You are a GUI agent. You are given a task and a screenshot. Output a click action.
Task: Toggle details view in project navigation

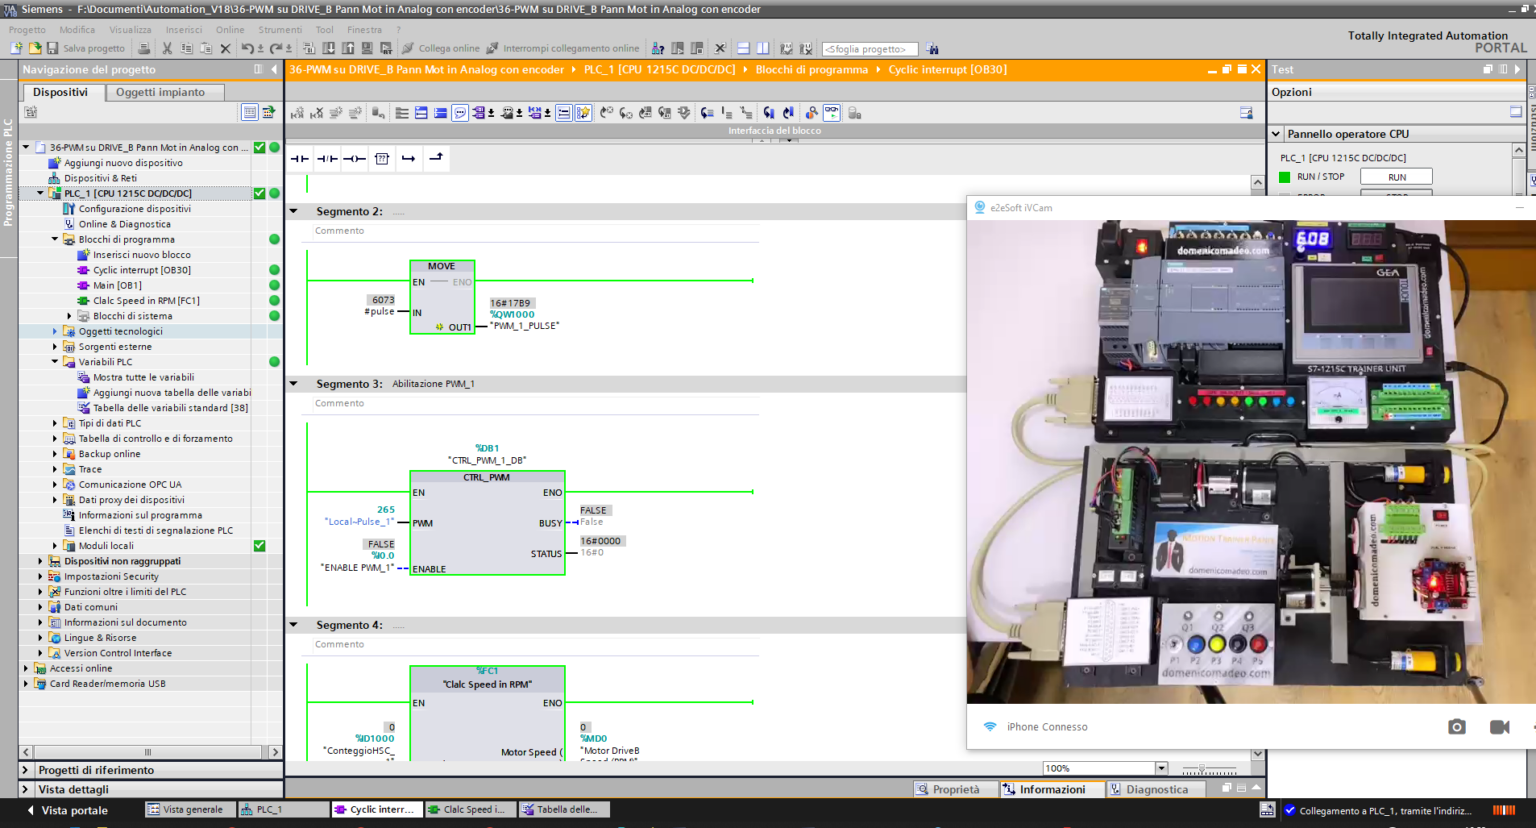27,789
